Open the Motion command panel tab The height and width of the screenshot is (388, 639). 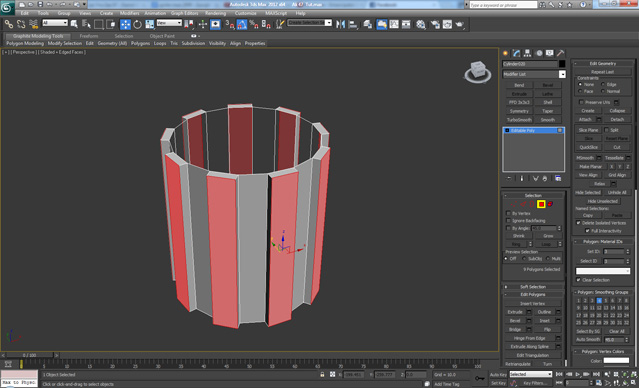[539, 53]
